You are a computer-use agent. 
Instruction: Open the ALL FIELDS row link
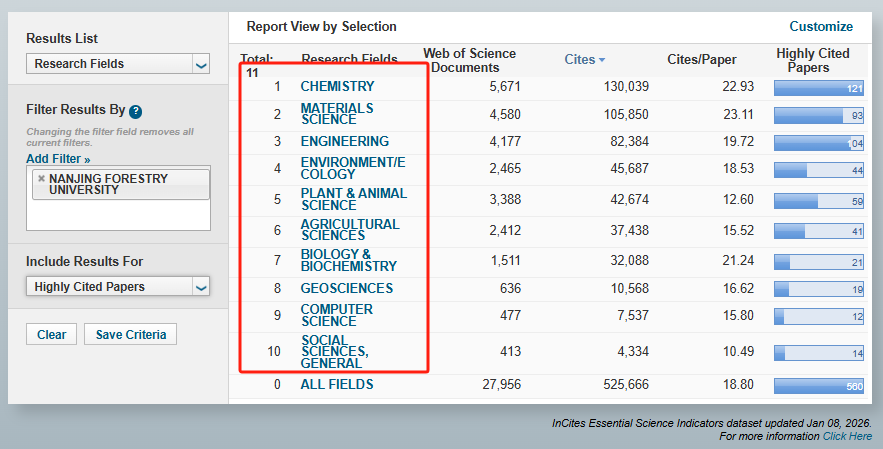pyautogui.click(x=337, y=385)
